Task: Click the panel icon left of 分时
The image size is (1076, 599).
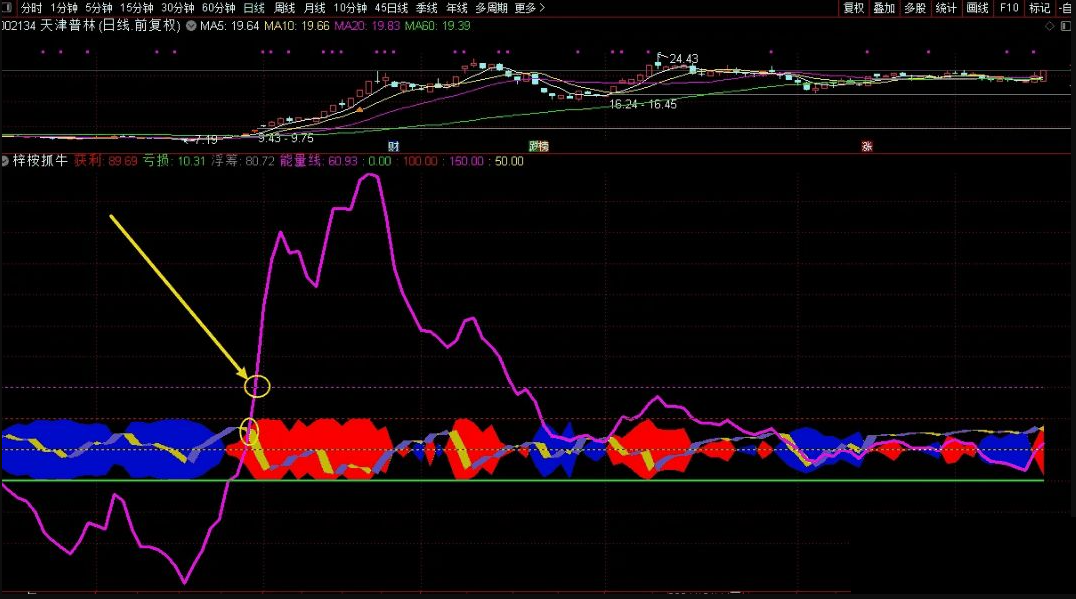Action: (7, 8)
